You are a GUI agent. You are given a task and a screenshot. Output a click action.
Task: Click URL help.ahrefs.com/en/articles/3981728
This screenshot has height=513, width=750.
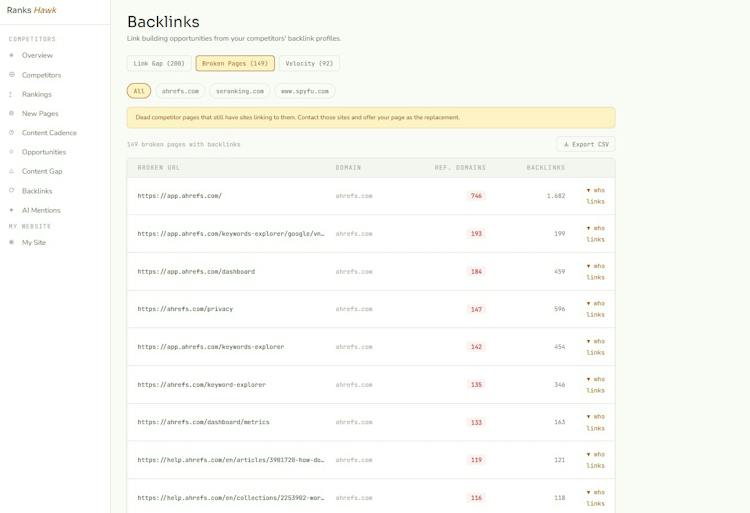coord(231,459)
